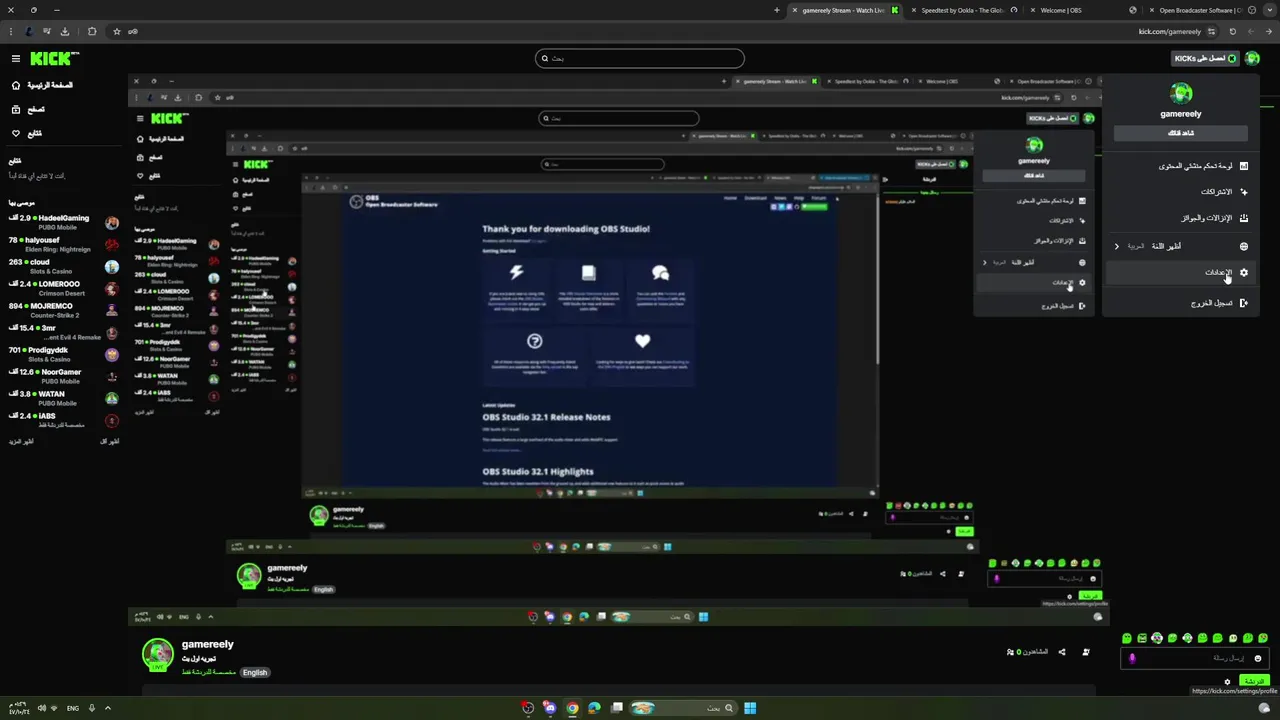Viewport: 1280px width, 720px height.
Task: Open the MOJREMCO Counter-Strike 2 channel
Action: tap(63, 310)
